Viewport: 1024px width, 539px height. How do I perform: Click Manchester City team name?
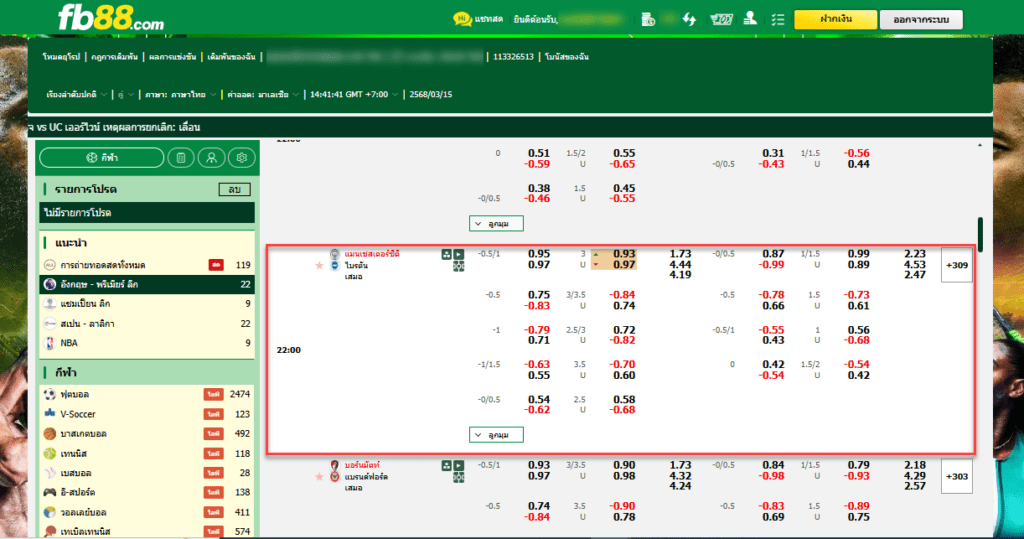(372, 254)
